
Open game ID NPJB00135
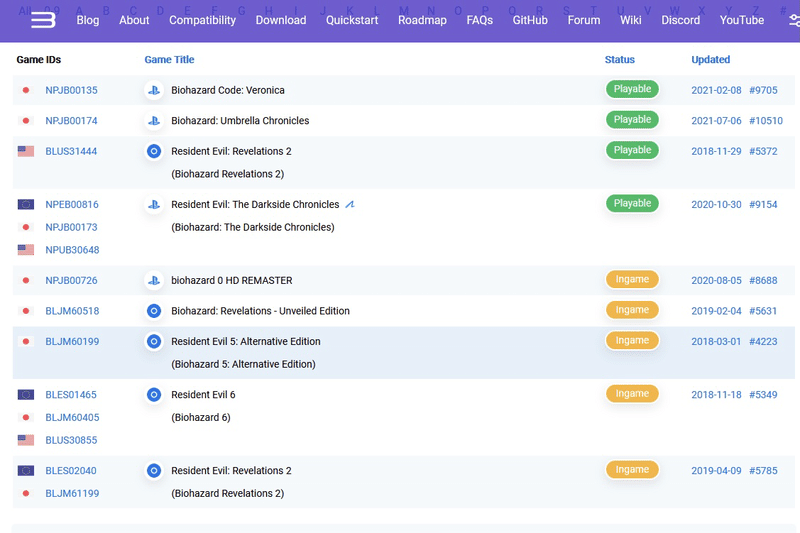pyautogui.click(x=71, y=90)
